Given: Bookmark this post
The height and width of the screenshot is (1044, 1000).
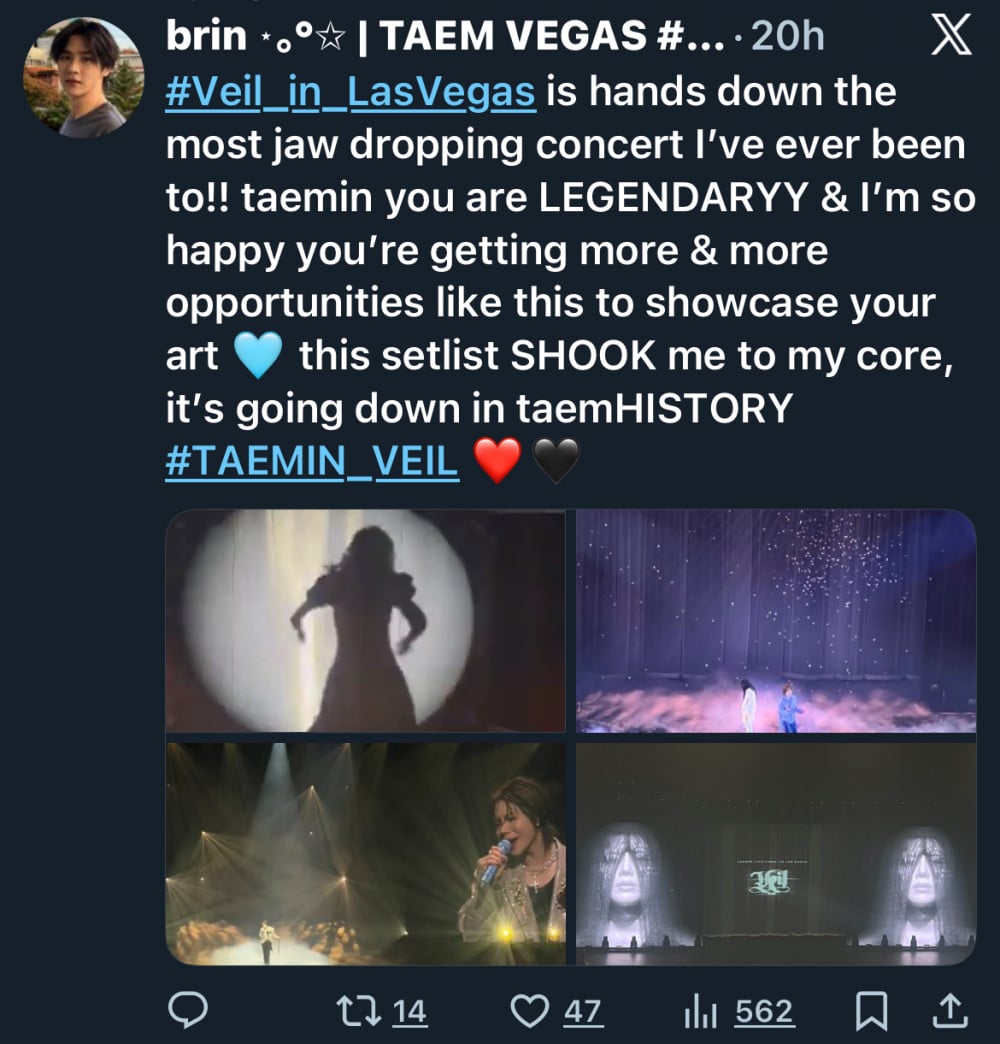Looking at the screenshot, I should point(871,1011).
